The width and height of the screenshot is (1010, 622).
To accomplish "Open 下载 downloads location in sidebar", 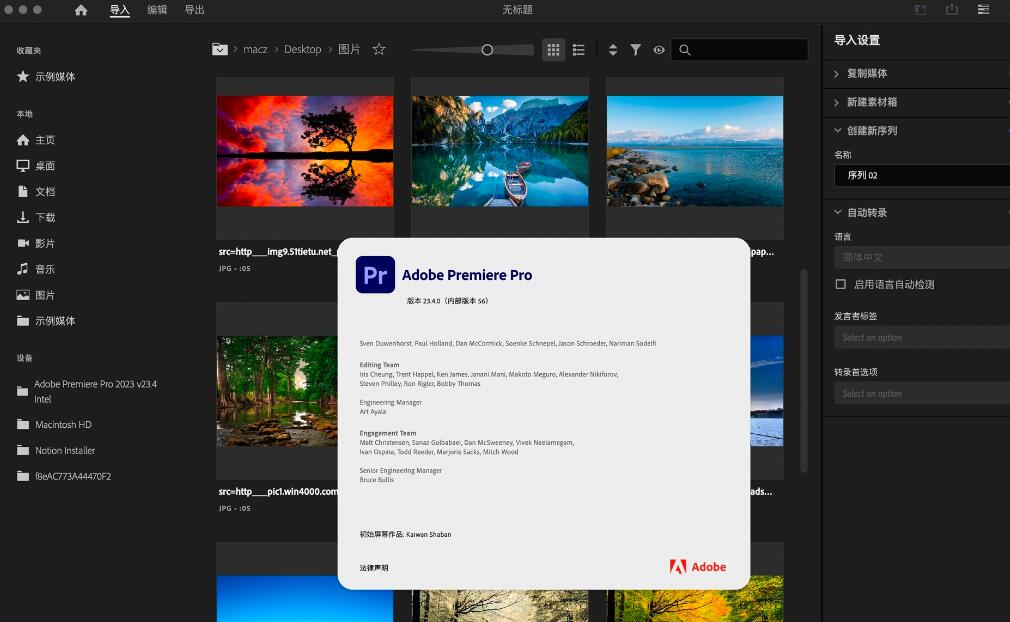I will click(x=36, y=217).
